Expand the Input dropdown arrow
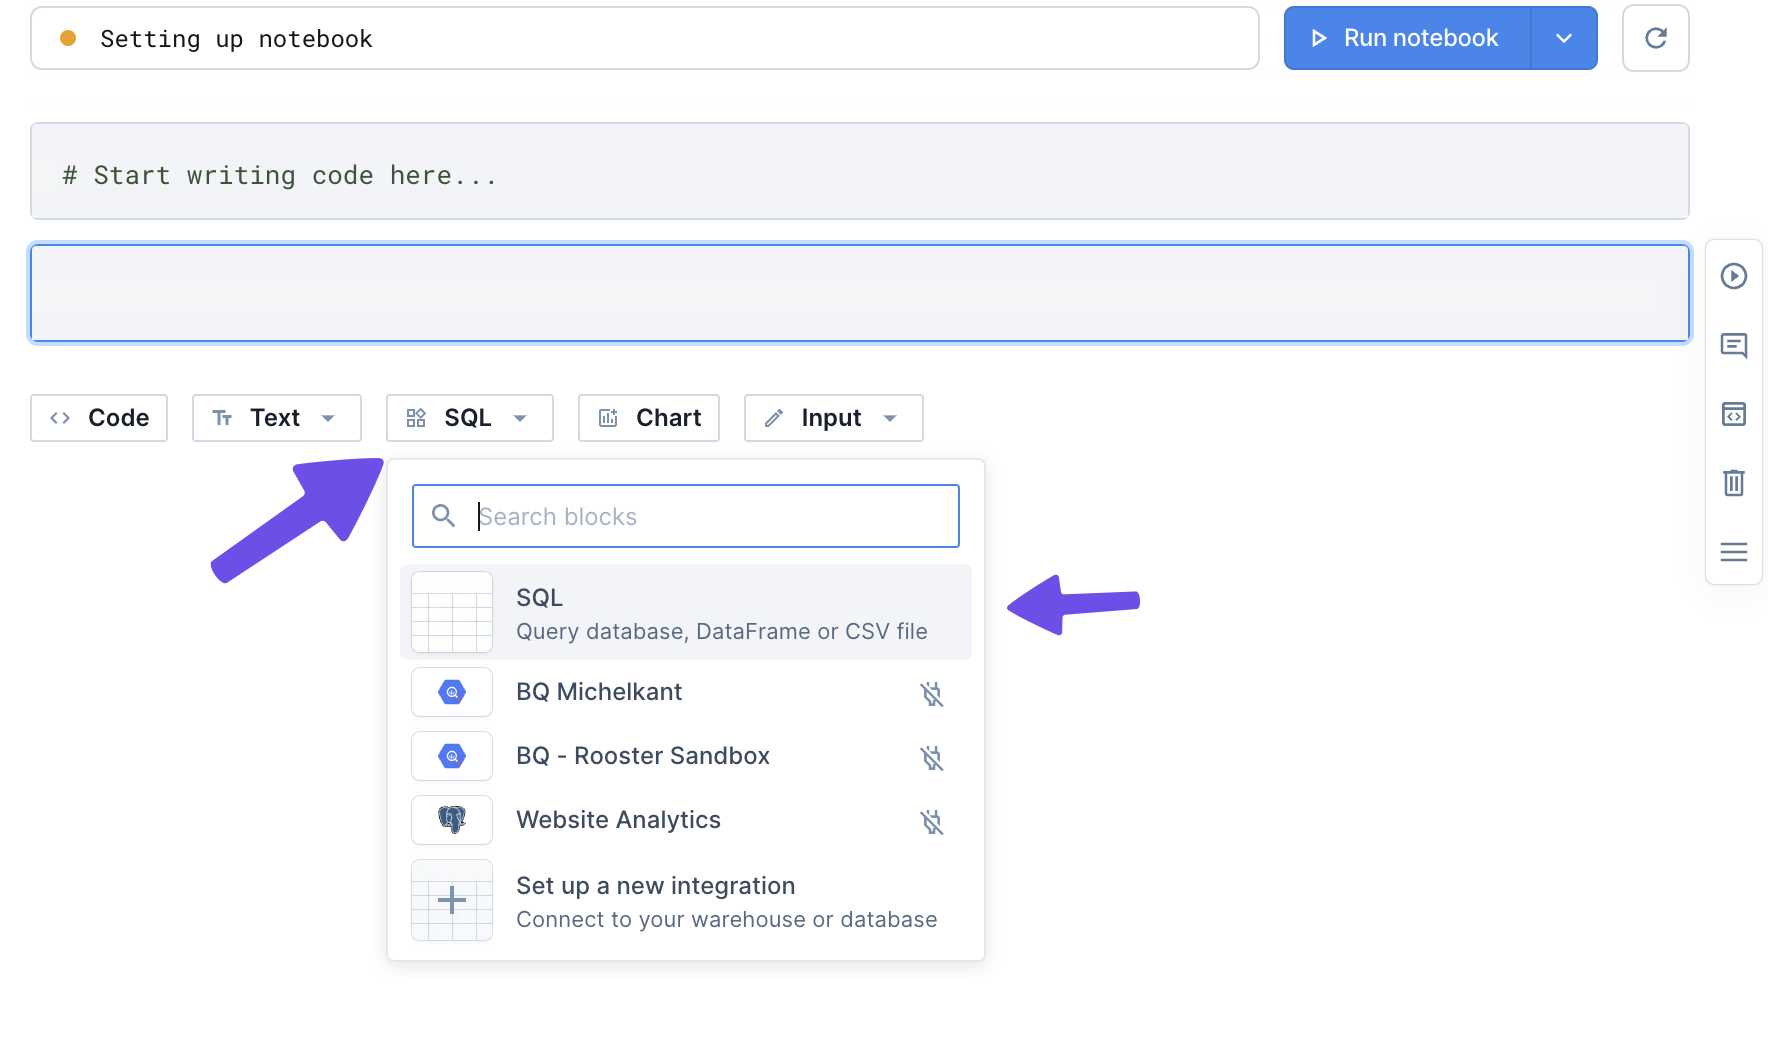 (890, 418)
